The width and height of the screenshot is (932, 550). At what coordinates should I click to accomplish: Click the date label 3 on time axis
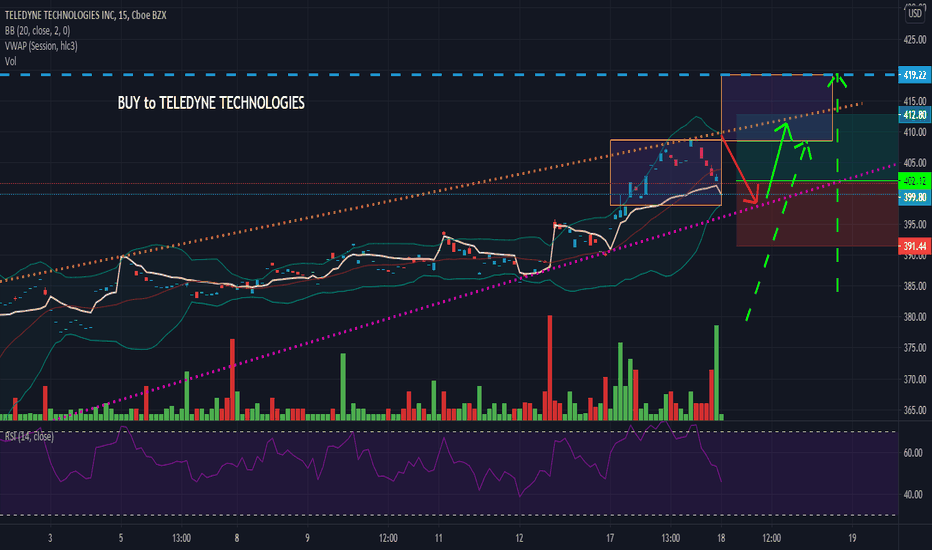coord(50,538)
